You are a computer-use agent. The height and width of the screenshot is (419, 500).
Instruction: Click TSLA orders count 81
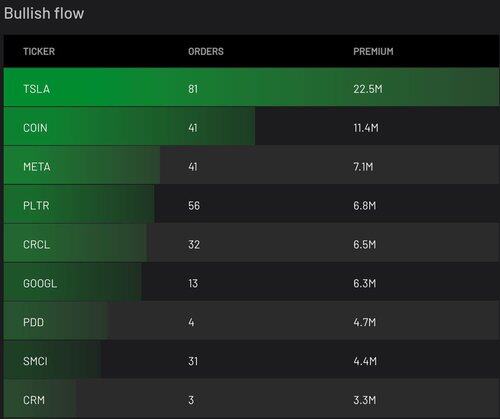tap(193, 89)
